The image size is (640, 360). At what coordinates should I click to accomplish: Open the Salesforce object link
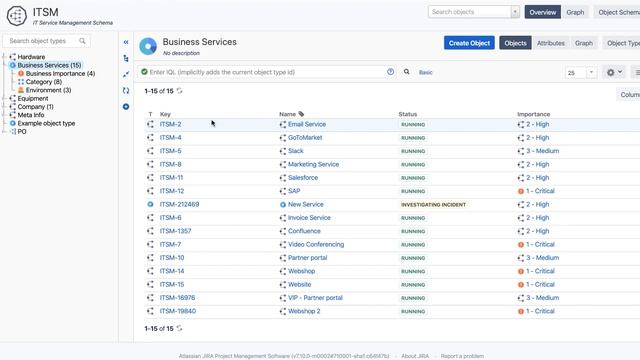(x=302, y=178)
